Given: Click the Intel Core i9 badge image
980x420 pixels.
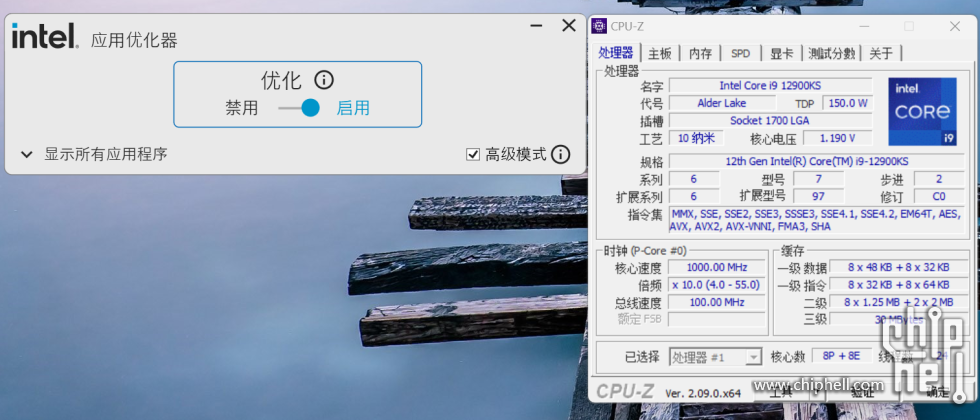Looking at the screenshot, I should 922,111.
